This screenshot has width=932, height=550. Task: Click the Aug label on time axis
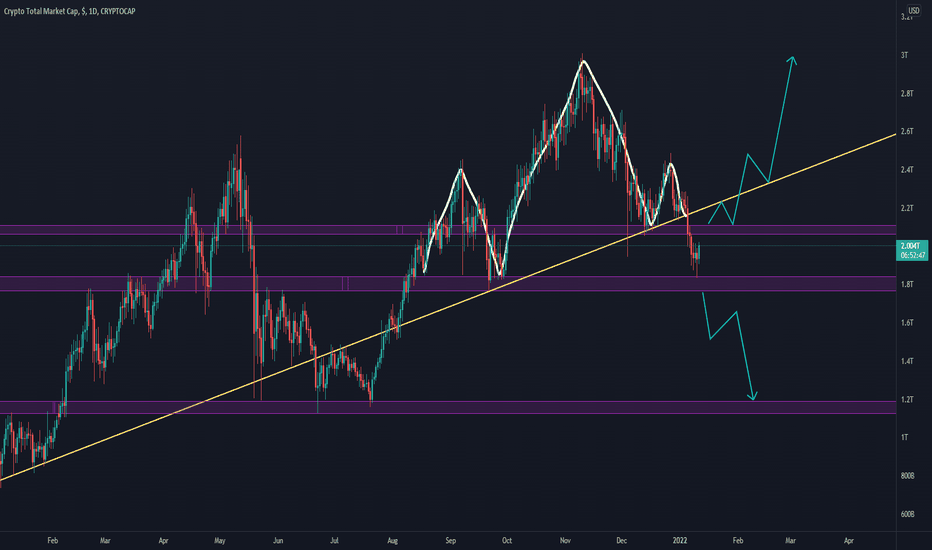pos(392,540)
